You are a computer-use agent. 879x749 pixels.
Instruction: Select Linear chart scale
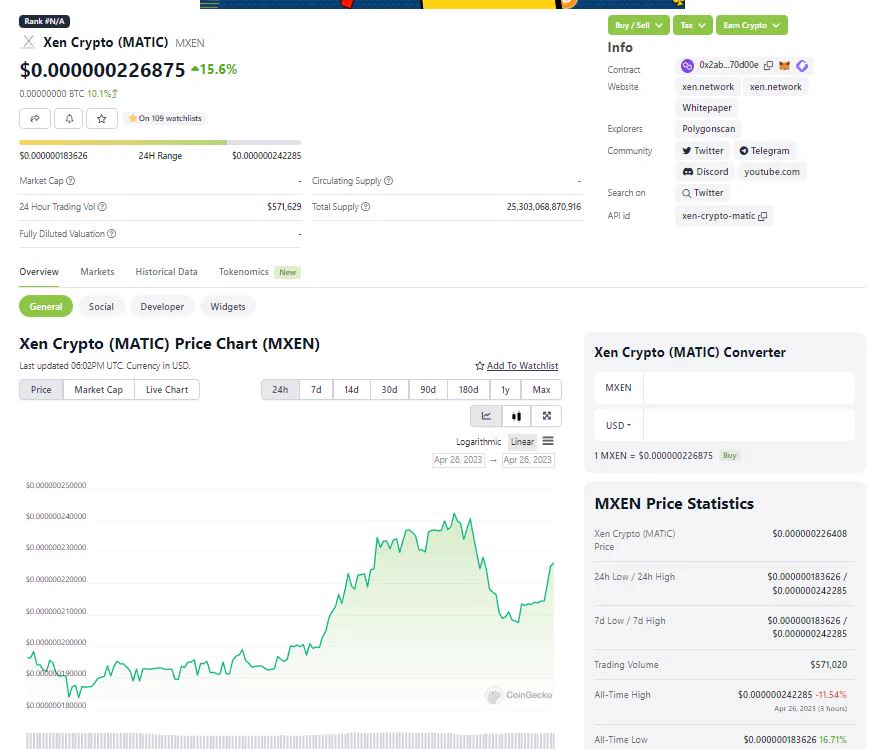522,442
